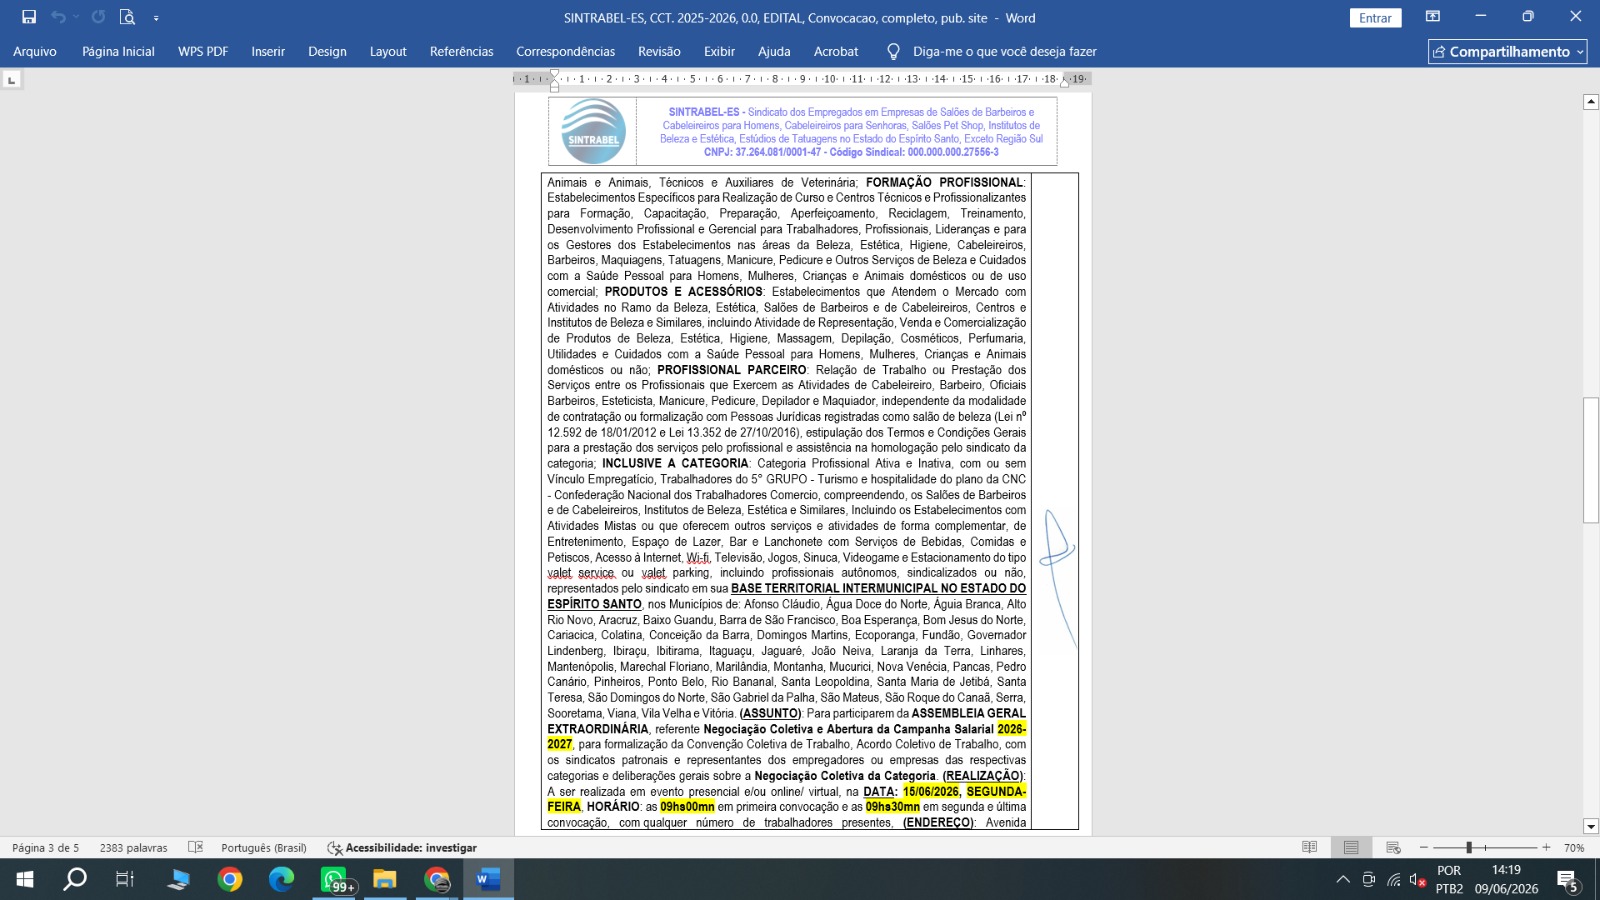Open the notification center with 5 notifications
Image resolution: width=1600 pixels, height=900 pixels.
pos(1567,880)
